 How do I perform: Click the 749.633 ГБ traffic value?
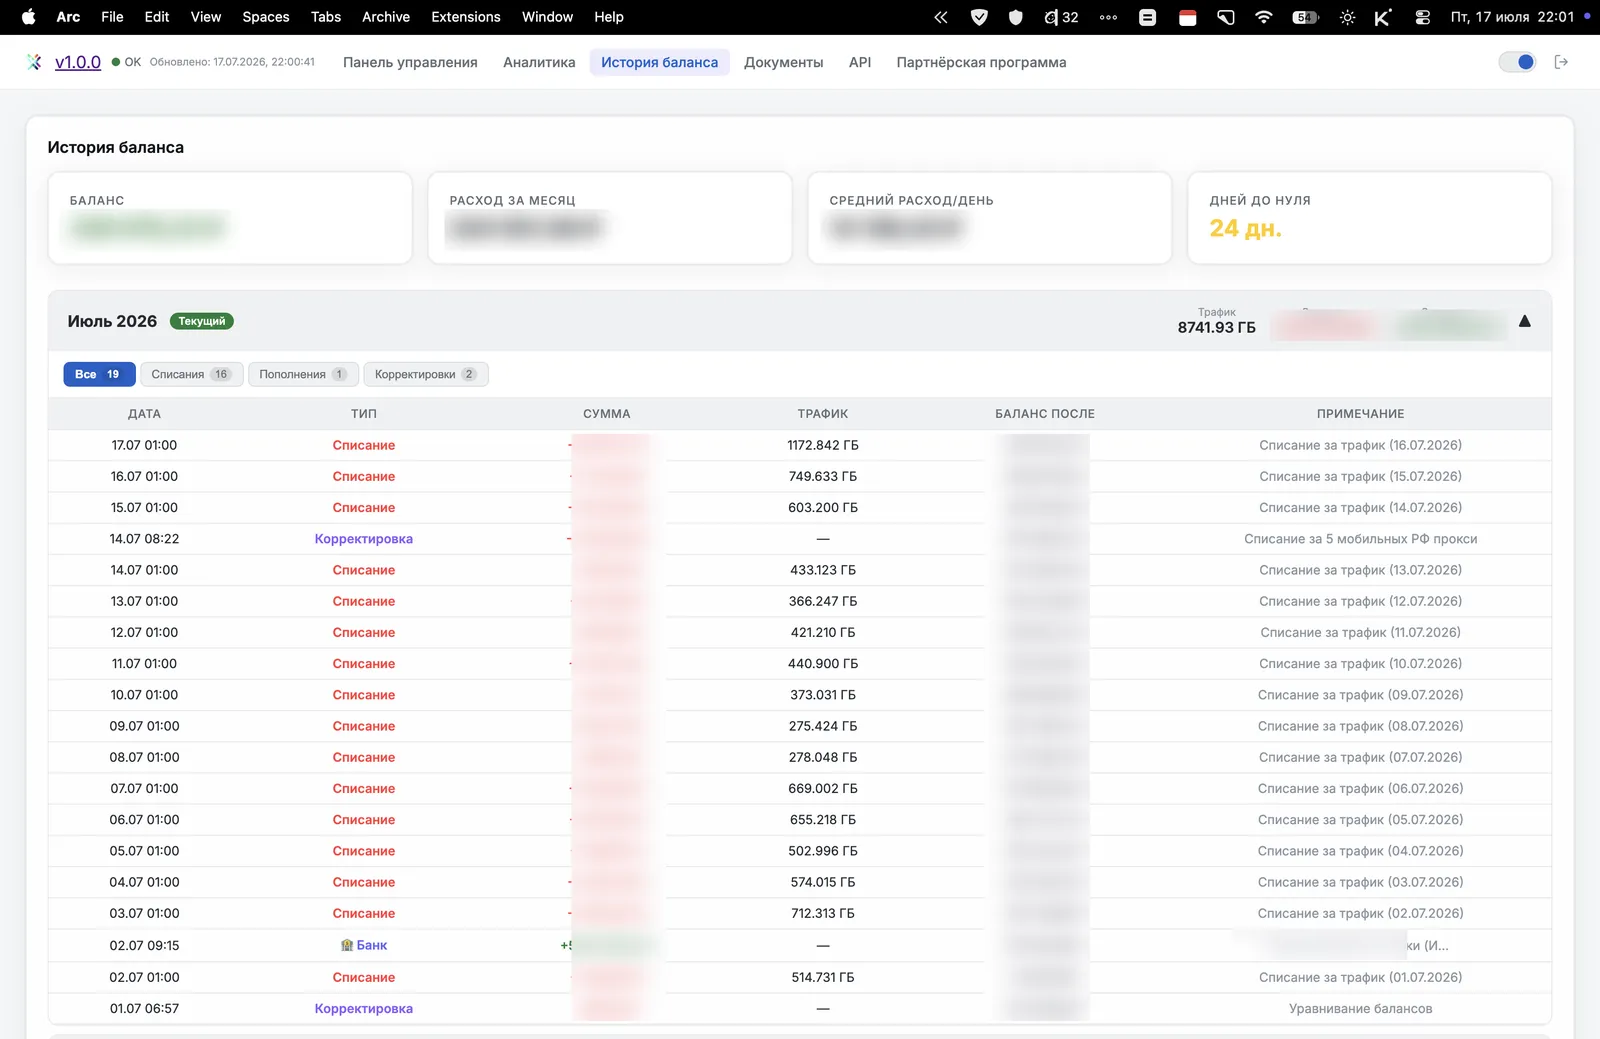tap(823, 476)
